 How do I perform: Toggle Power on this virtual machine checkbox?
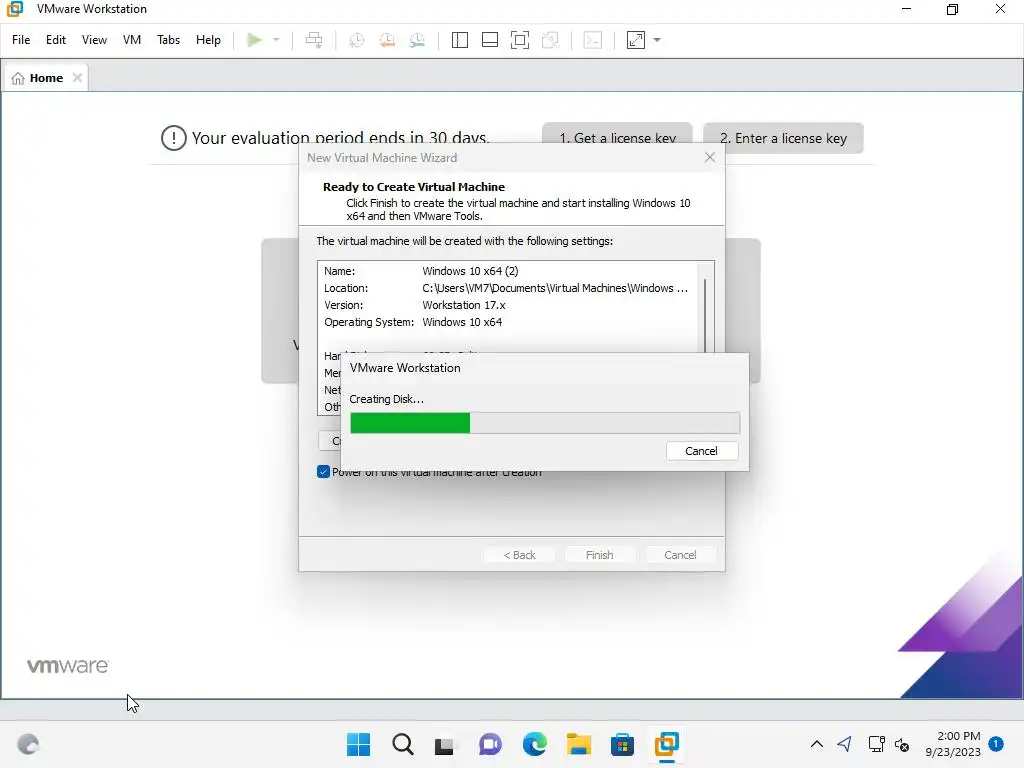323,472
